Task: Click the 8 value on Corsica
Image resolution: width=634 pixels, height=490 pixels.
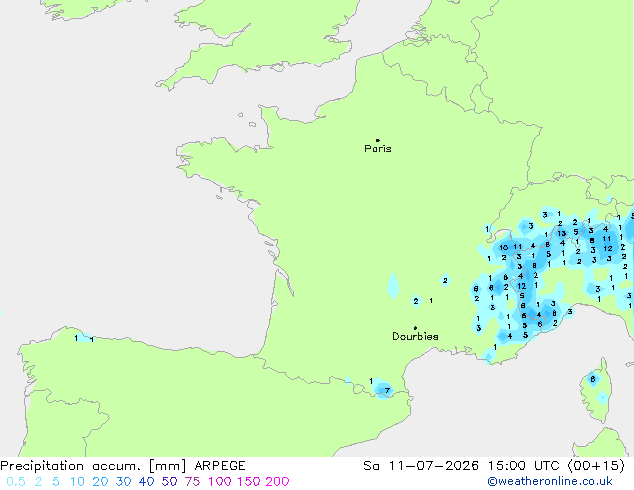Action: (592, 379)
